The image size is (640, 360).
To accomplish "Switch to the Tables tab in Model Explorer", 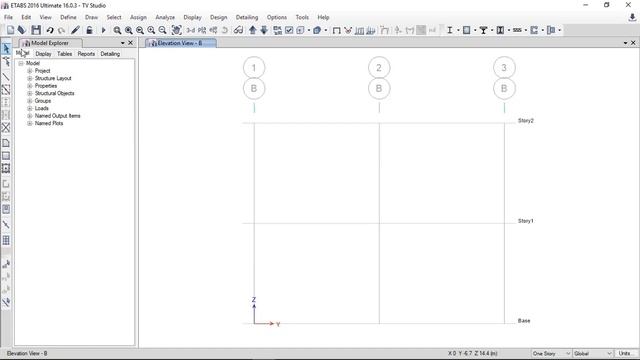I will click(x=64, y=54).
